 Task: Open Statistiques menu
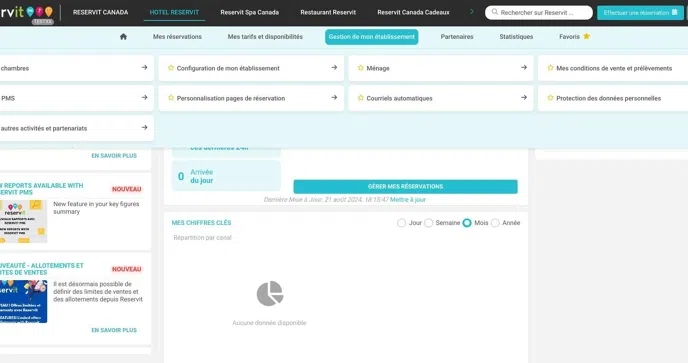click(516, 37)
